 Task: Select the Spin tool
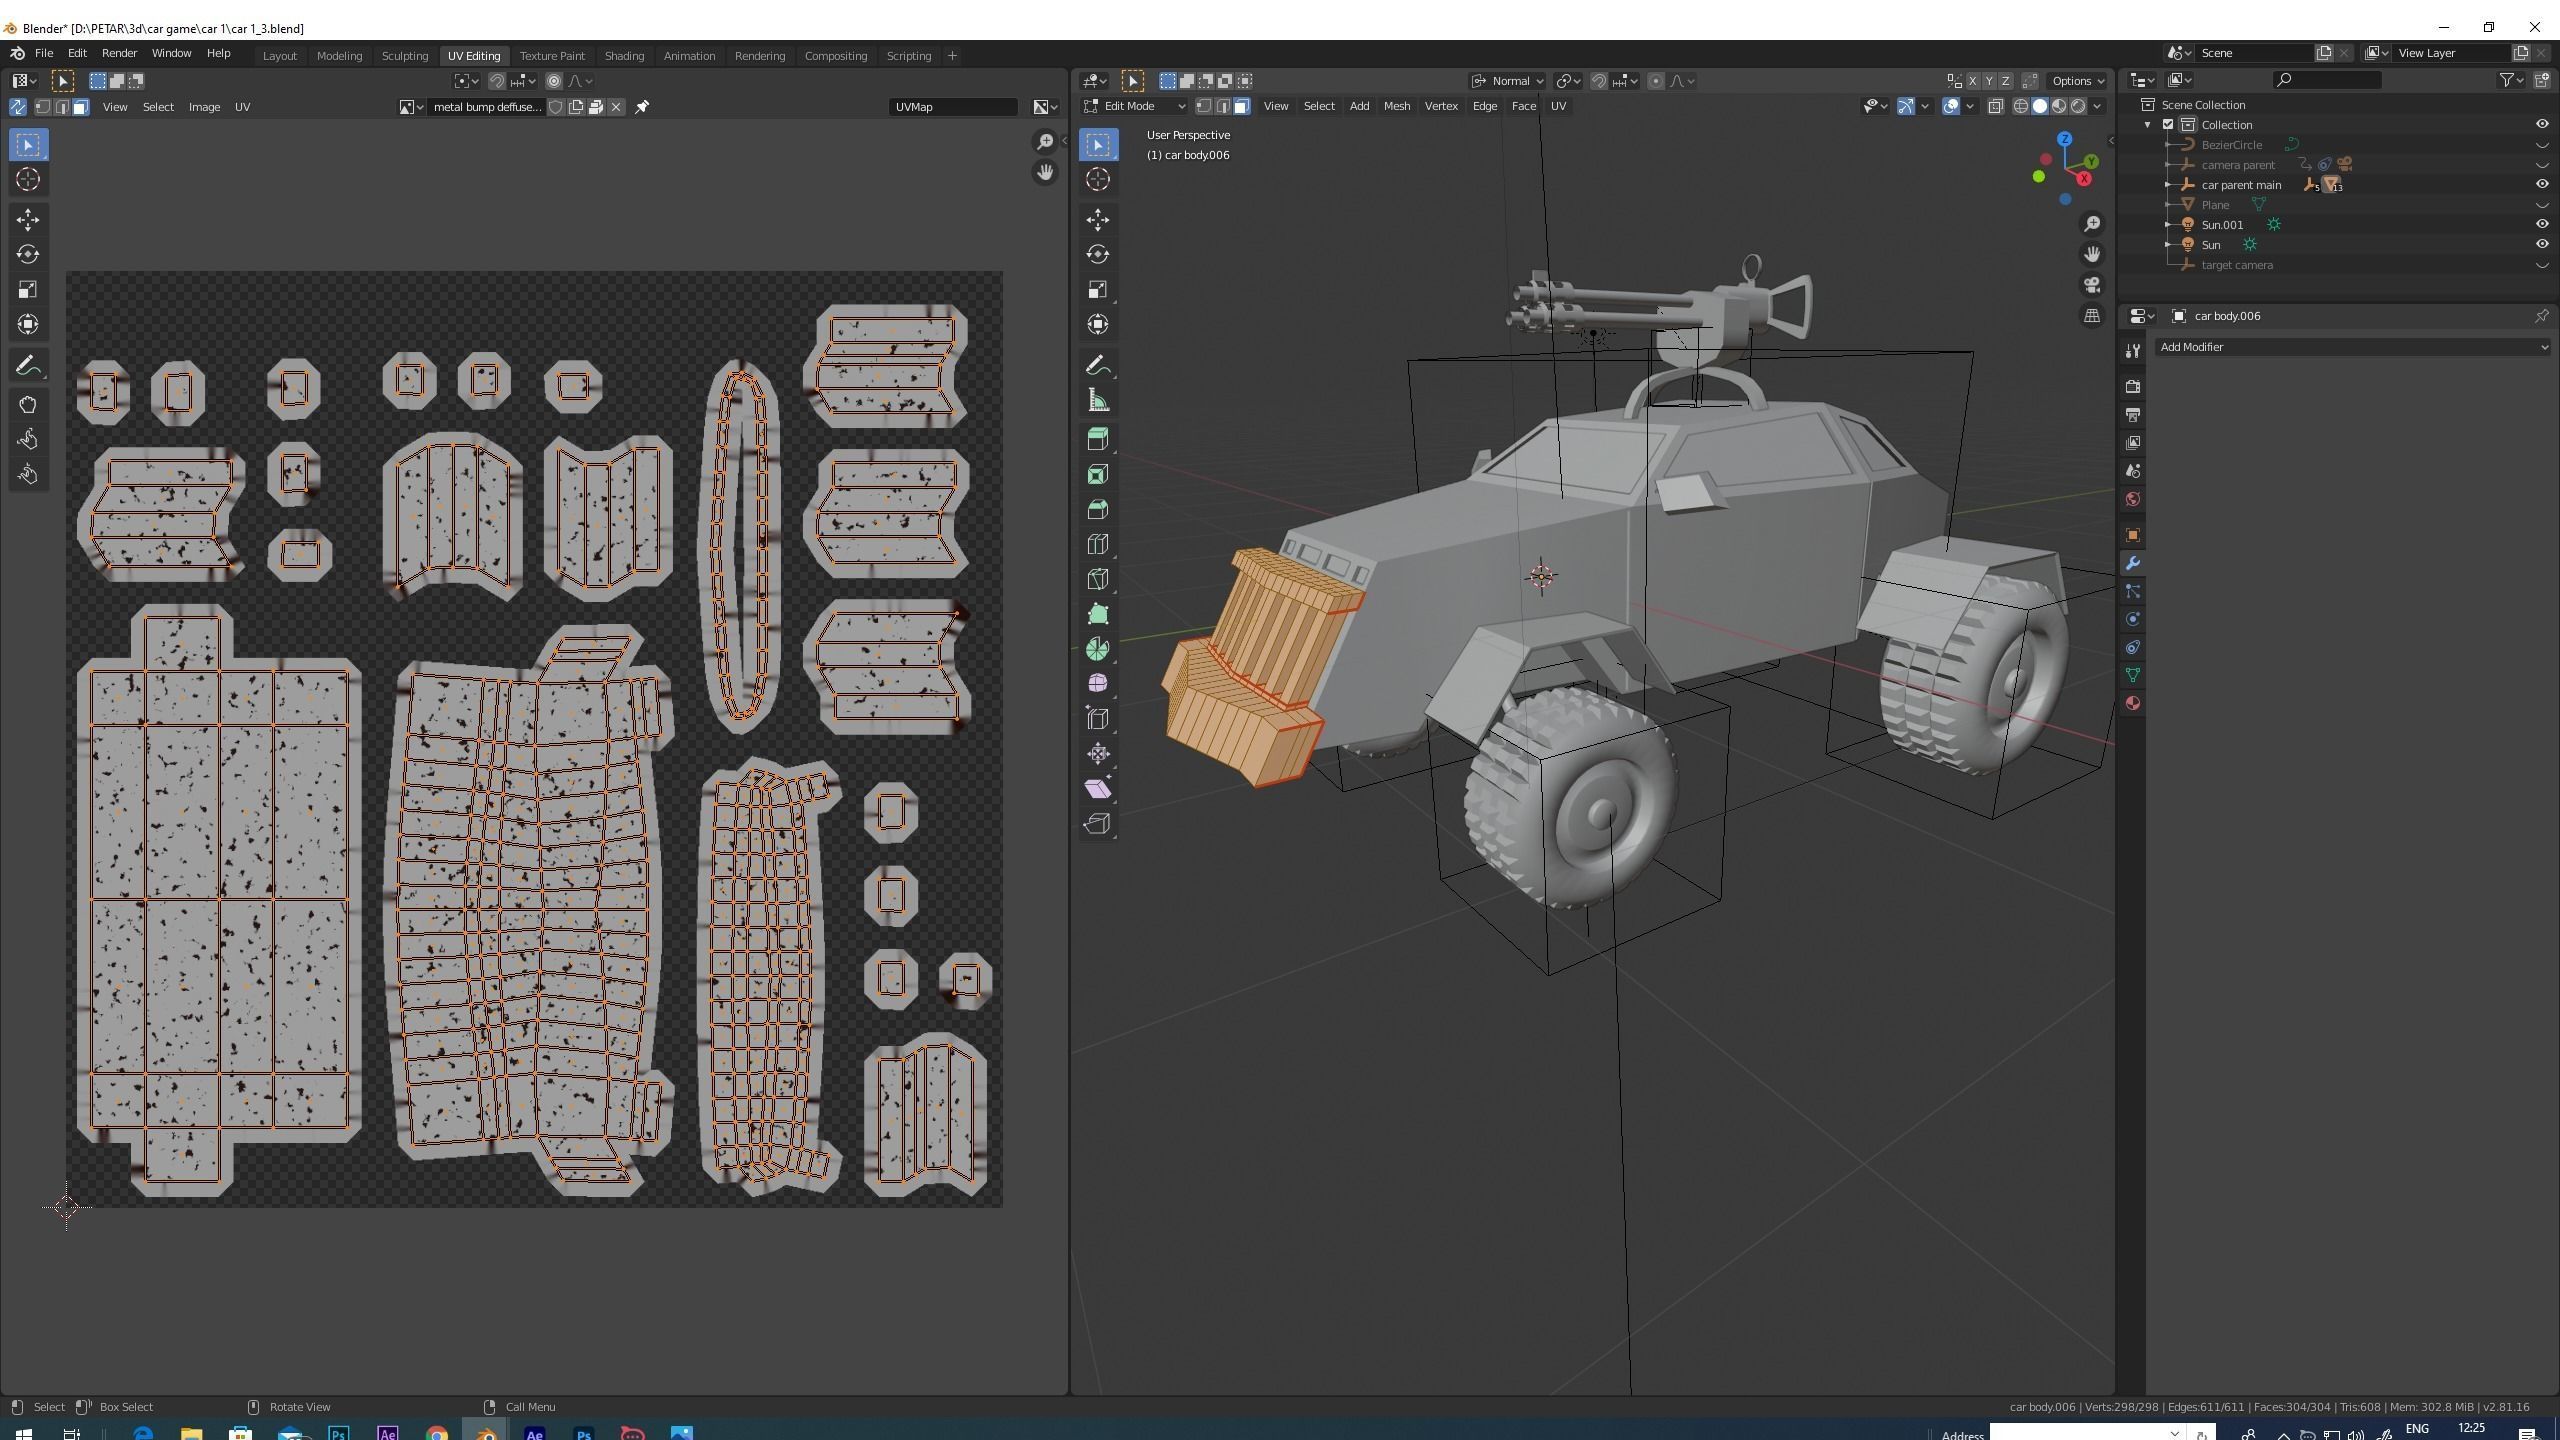[x=1097, y=649]
